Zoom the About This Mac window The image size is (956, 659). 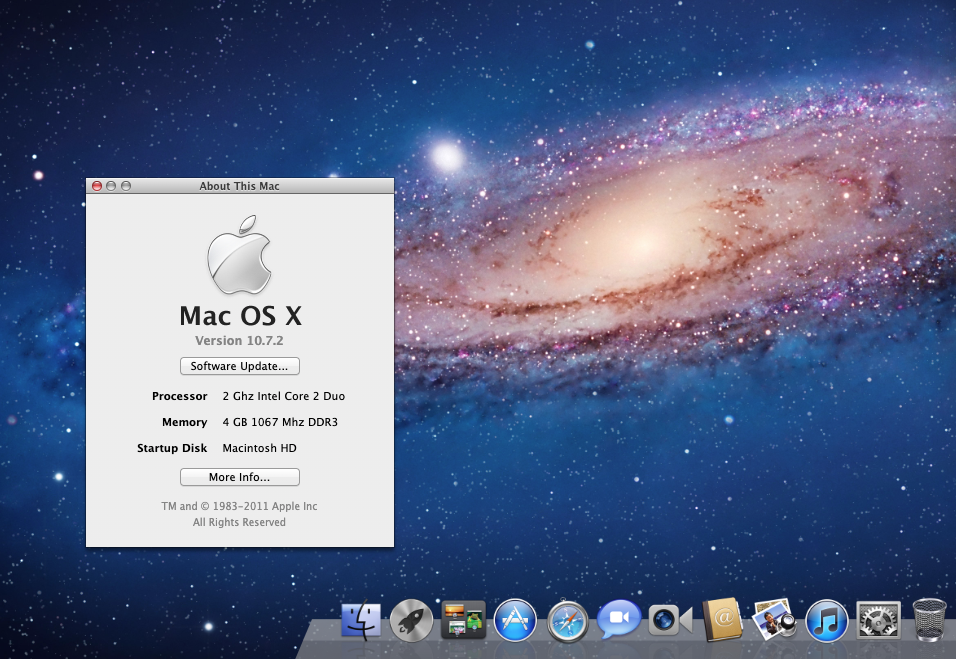[126, 186]
